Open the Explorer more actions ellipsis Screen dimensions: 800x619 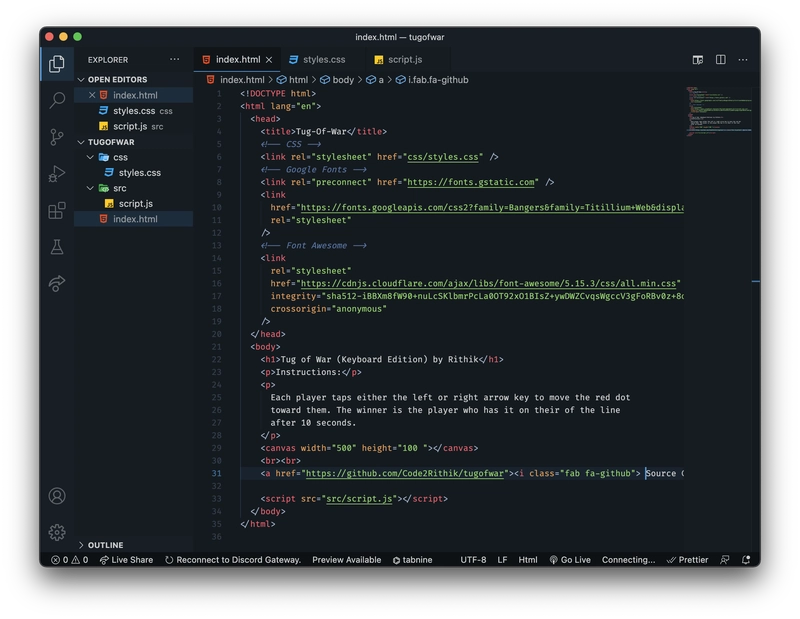174,59
